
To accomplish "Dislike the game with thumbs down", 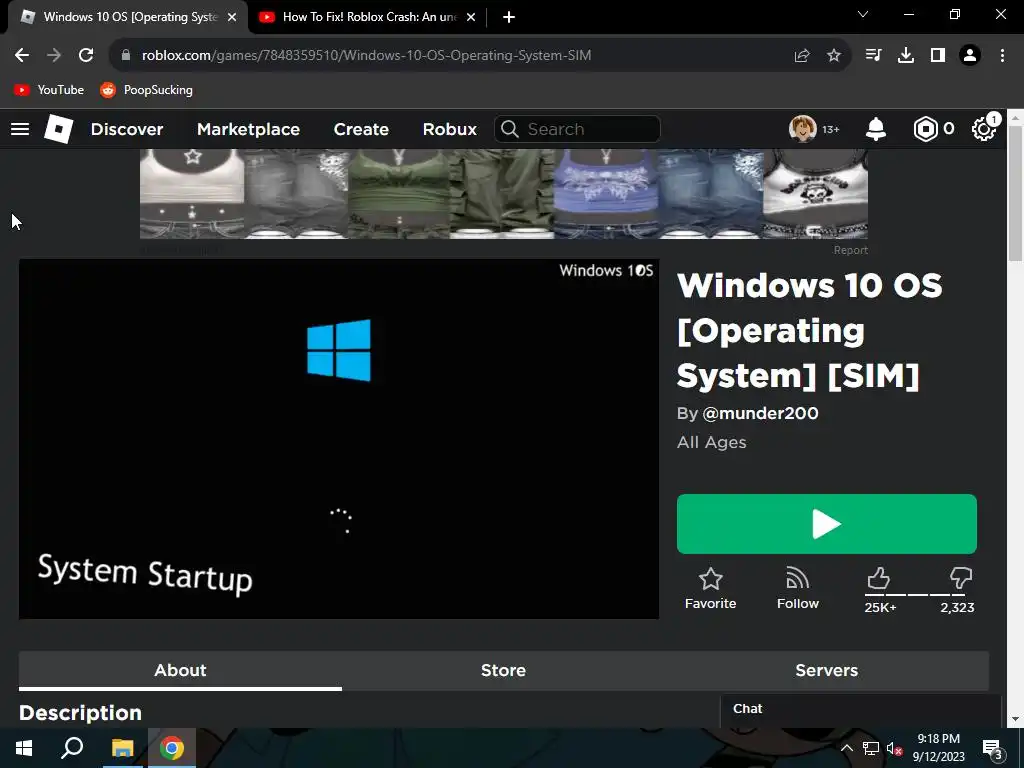I will coord(961,579).
